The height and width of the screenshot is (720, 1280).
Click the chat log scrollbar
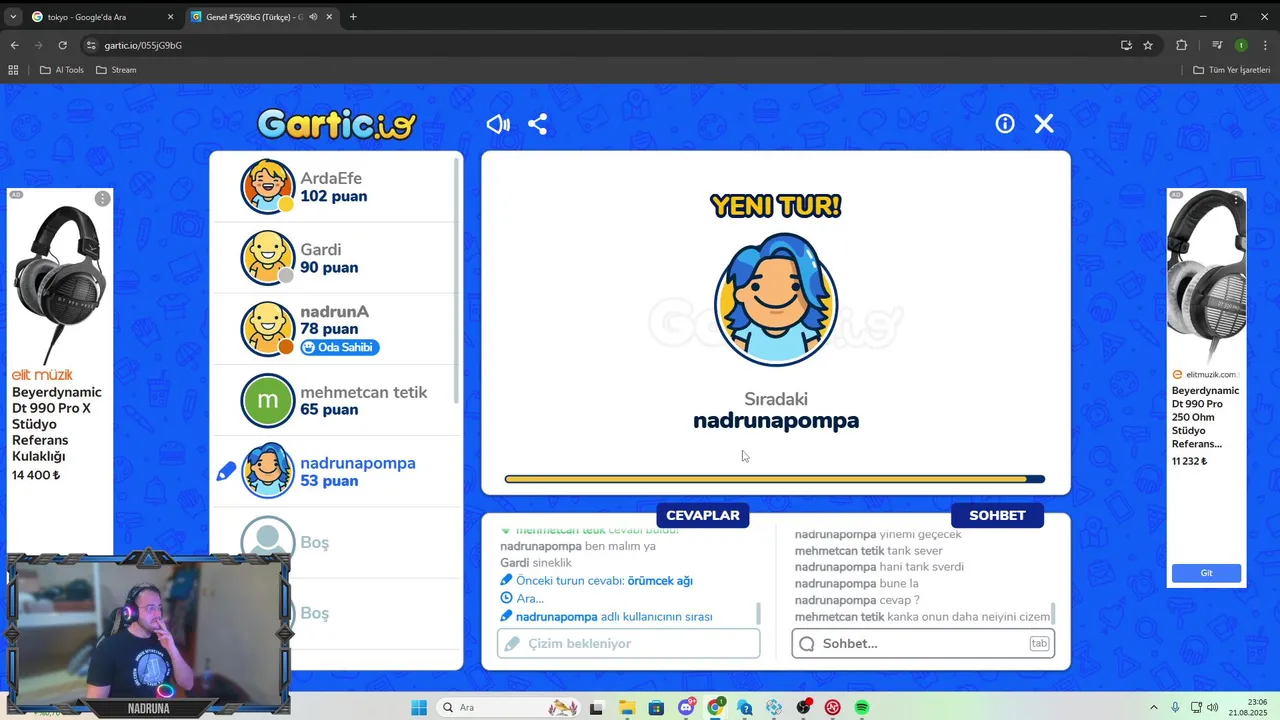[1053, 613]
